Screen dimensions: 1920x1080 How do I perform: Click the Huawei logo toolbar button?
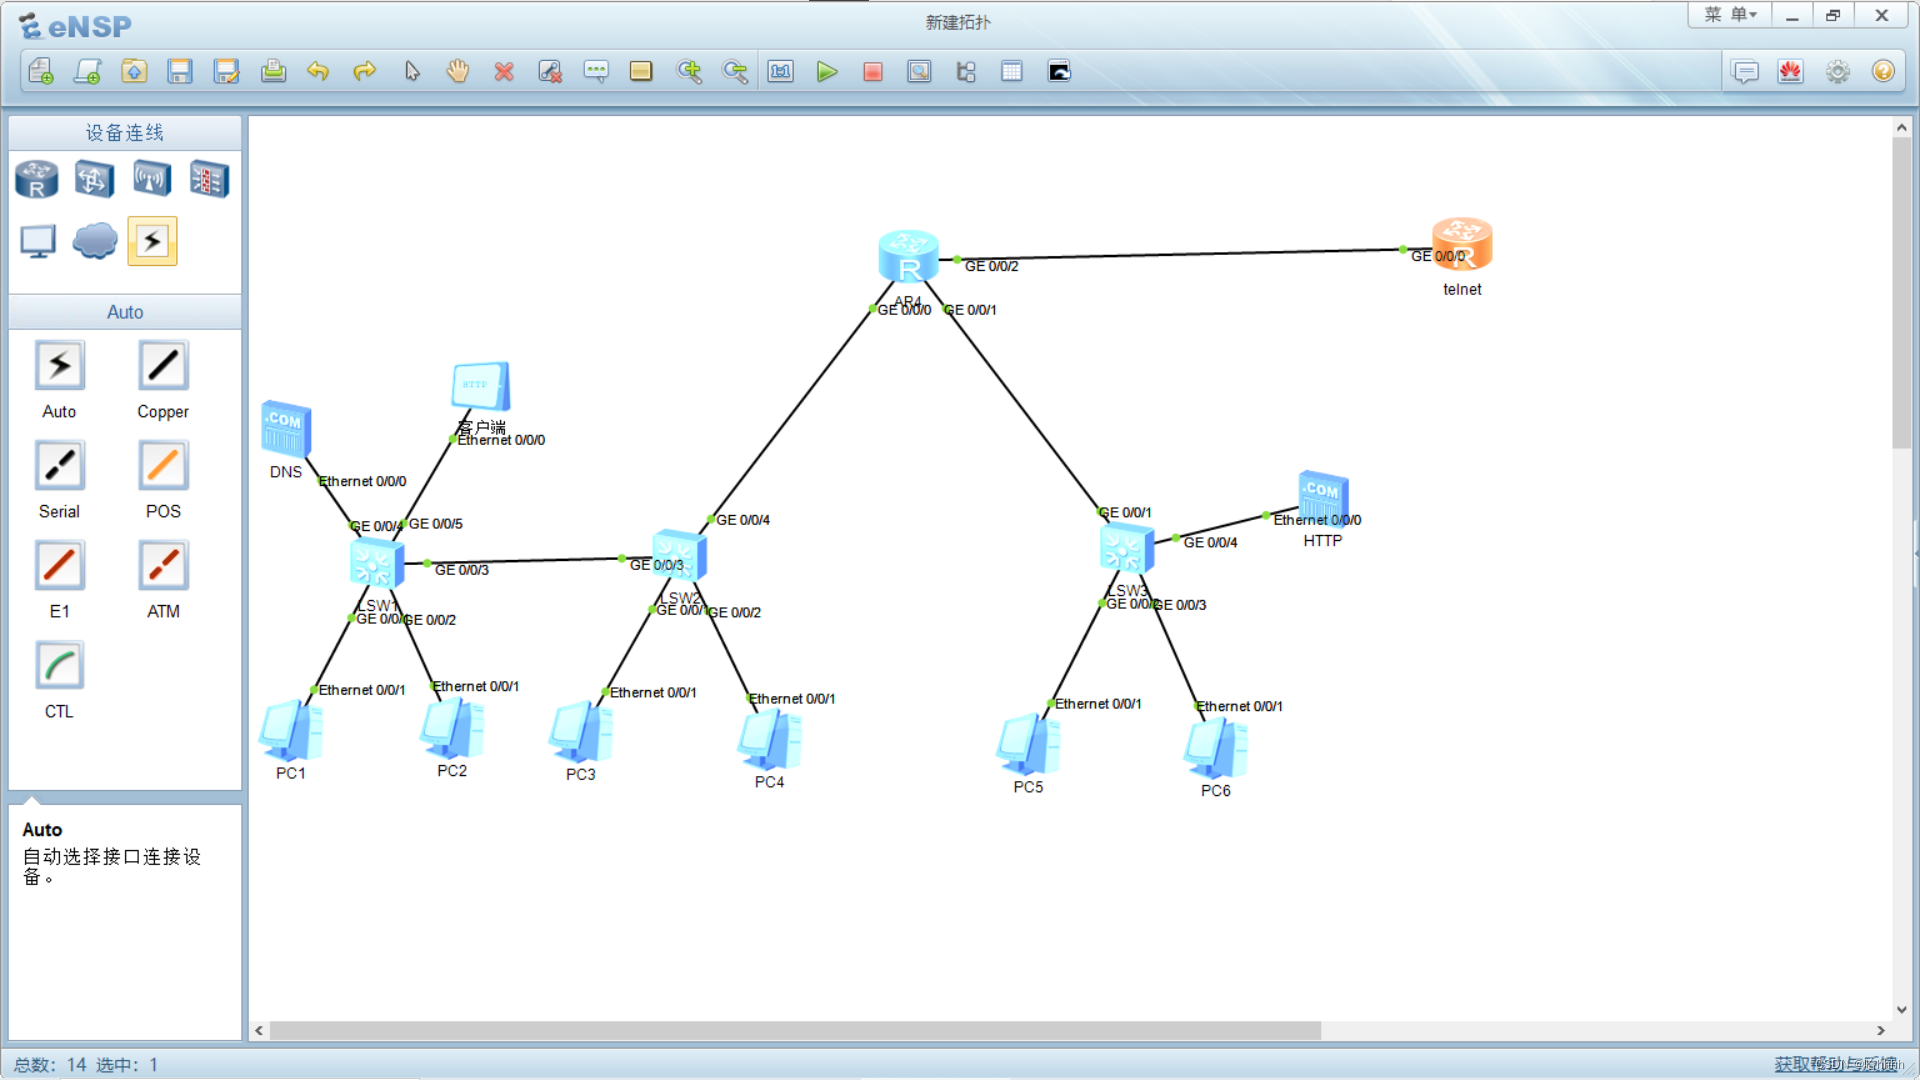pyautogui.click(x=1790, y=72)
